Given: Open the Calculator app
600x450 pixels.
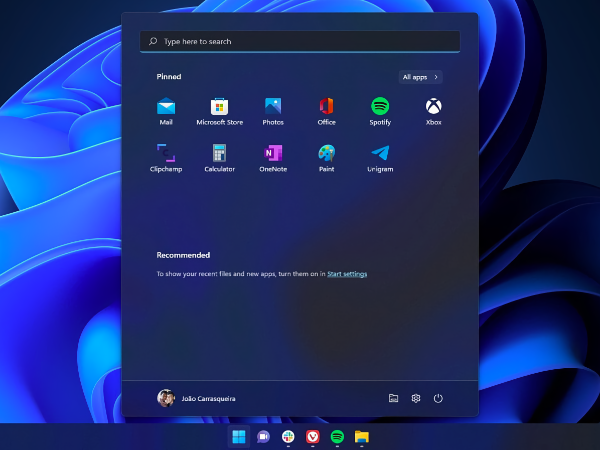Looking at the screenshot, I should [219, 158].
